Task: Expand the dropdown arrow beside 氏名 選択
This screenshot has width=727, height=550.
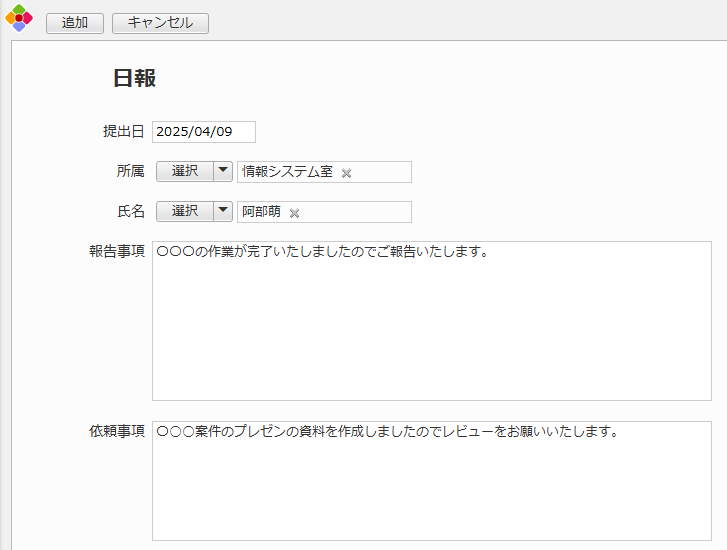Action: click(223, 211)
